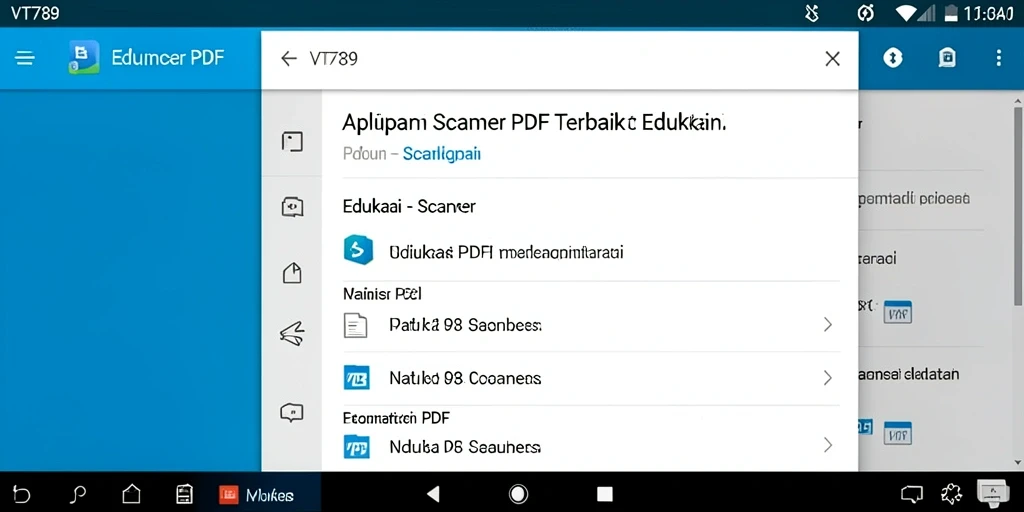
Task: Select the camera scan icon in sidebar
Action: point(292,207)
